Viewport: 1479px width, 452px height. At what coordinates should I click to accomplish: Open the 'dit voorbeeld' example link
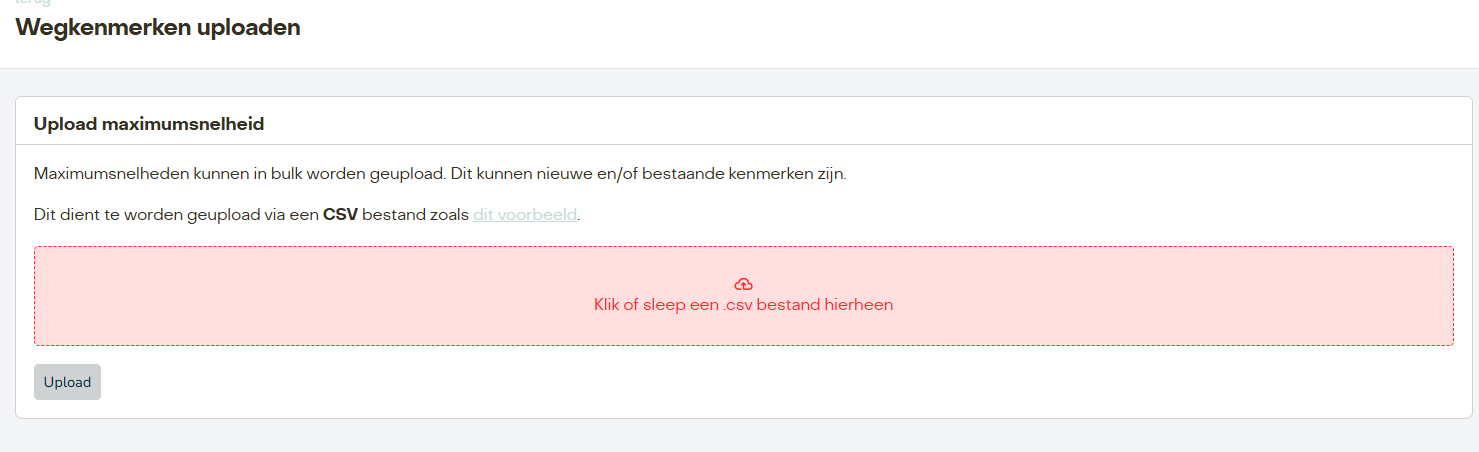(x=525, y=215)
